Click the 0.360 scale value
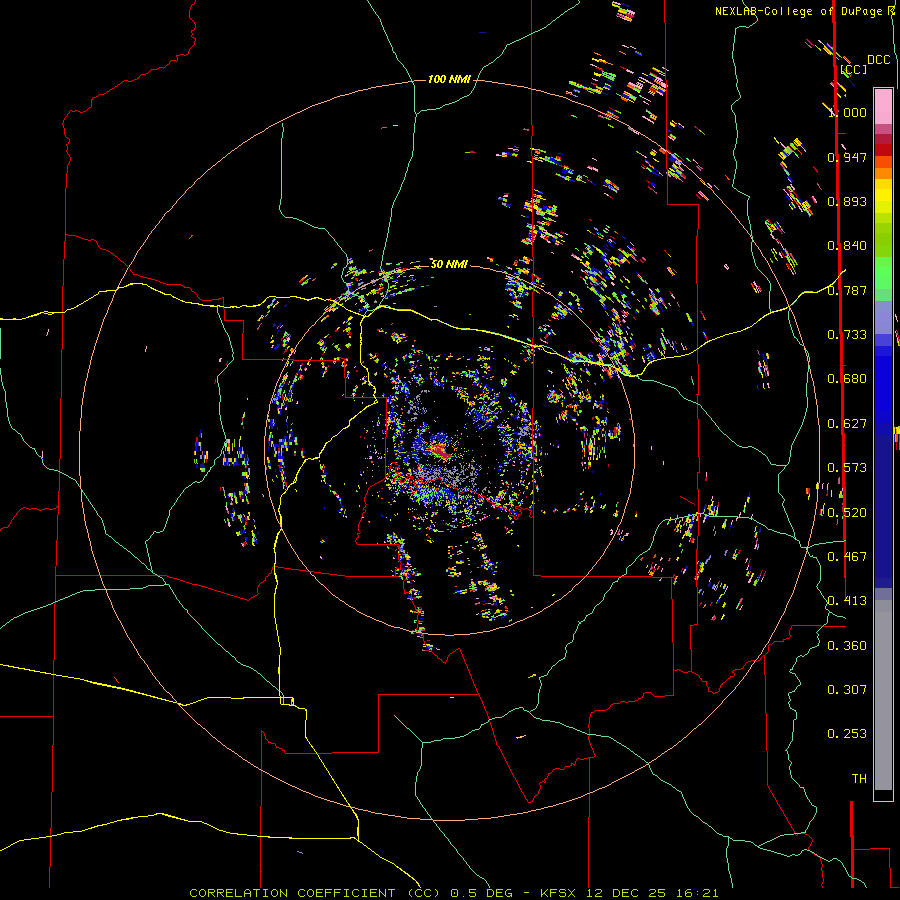The width and height of the screenshot is (900, 900). (847, 646)
